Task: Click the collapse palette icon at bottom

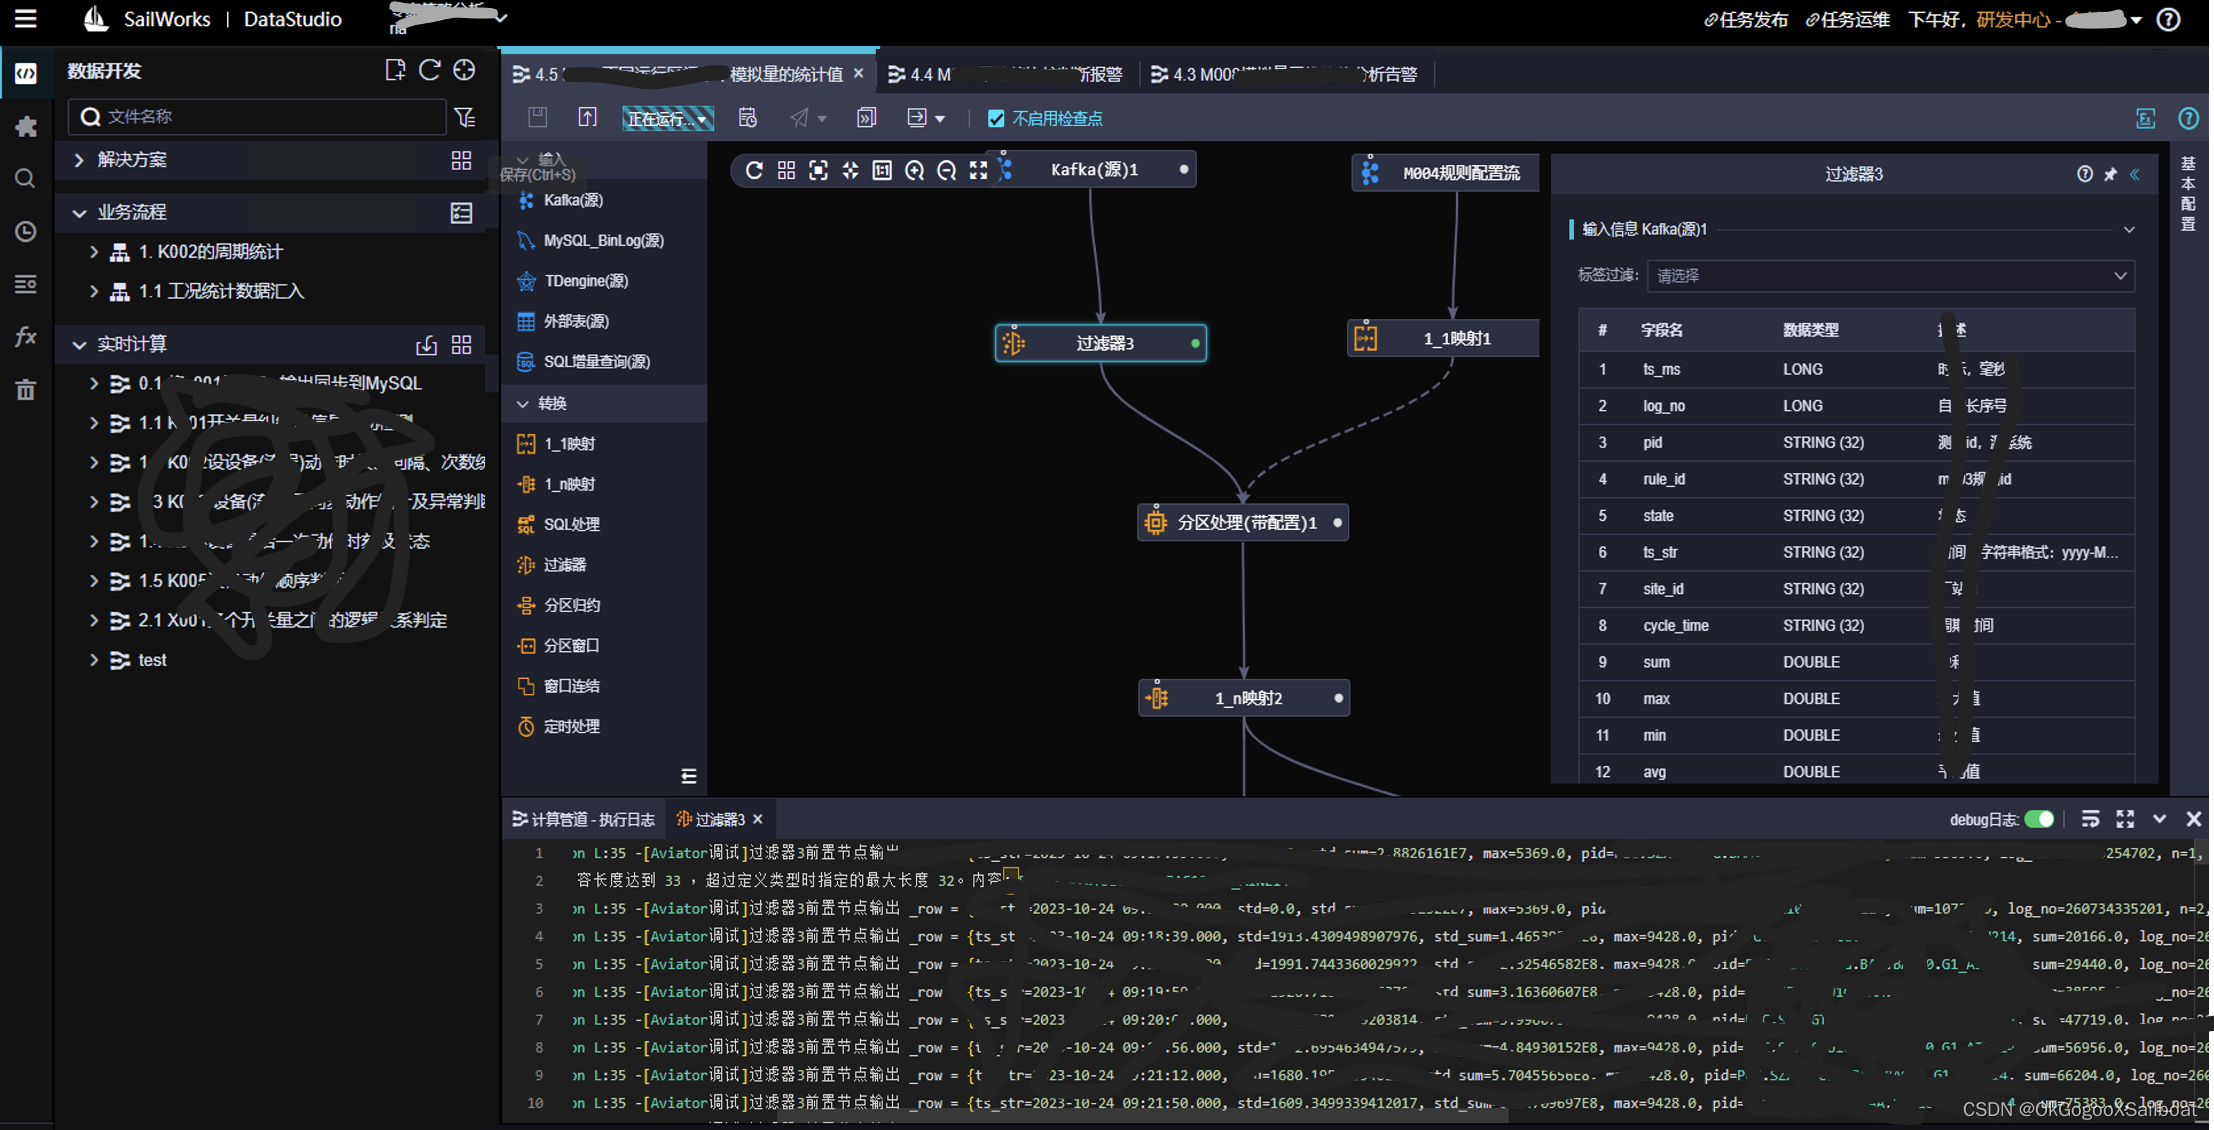Action: [689, 776]
